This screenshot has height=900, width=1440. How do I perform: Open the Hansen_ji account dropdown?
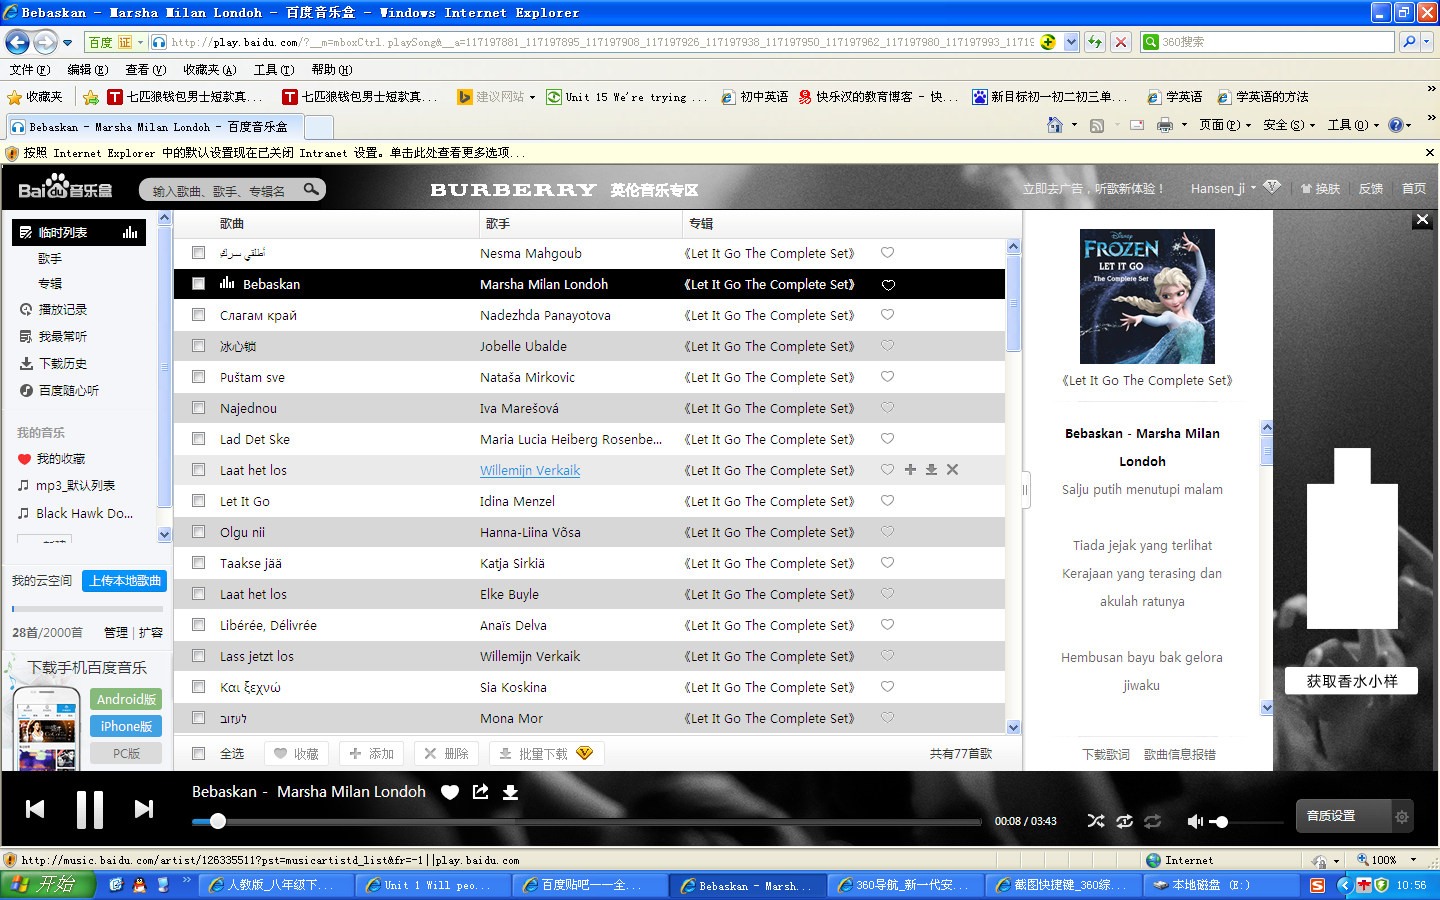[1223, 189]
